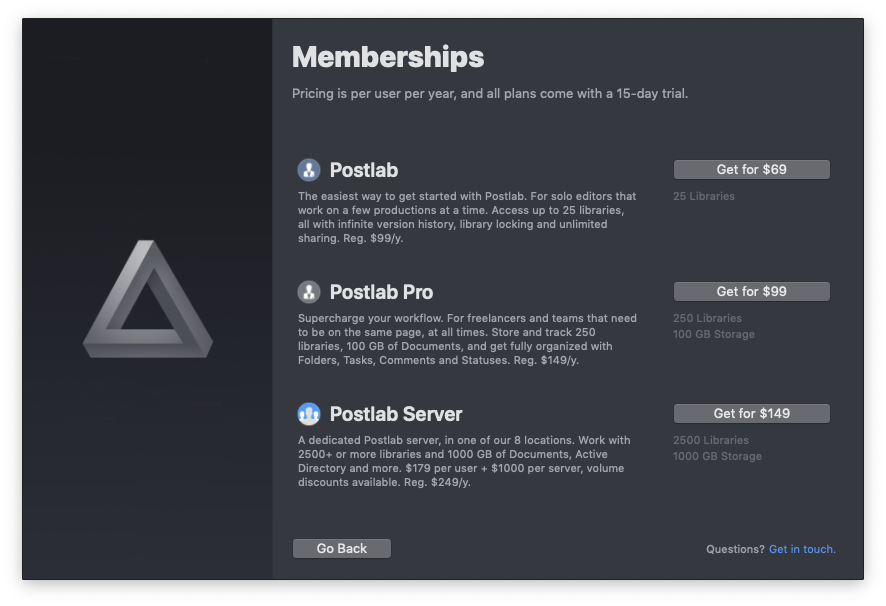886x606 pixels.
Task: Click Get for $149 for Postlab Server
Action: [751, 413]
